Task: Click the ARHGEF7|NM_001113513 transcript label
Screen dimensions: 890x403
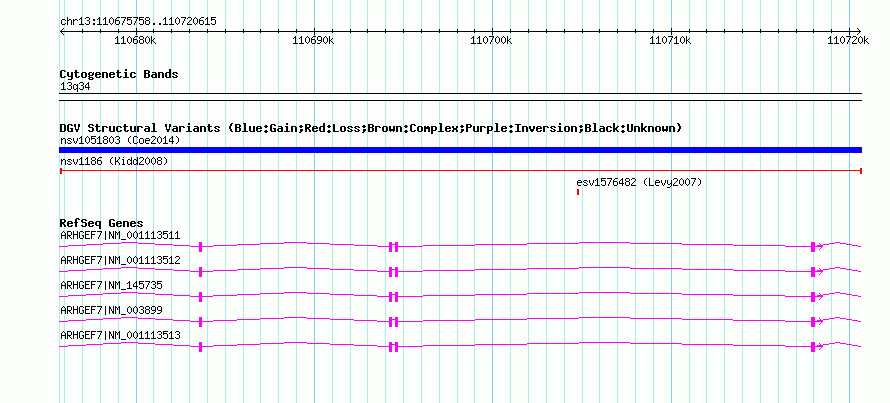Action: point(120,335)
